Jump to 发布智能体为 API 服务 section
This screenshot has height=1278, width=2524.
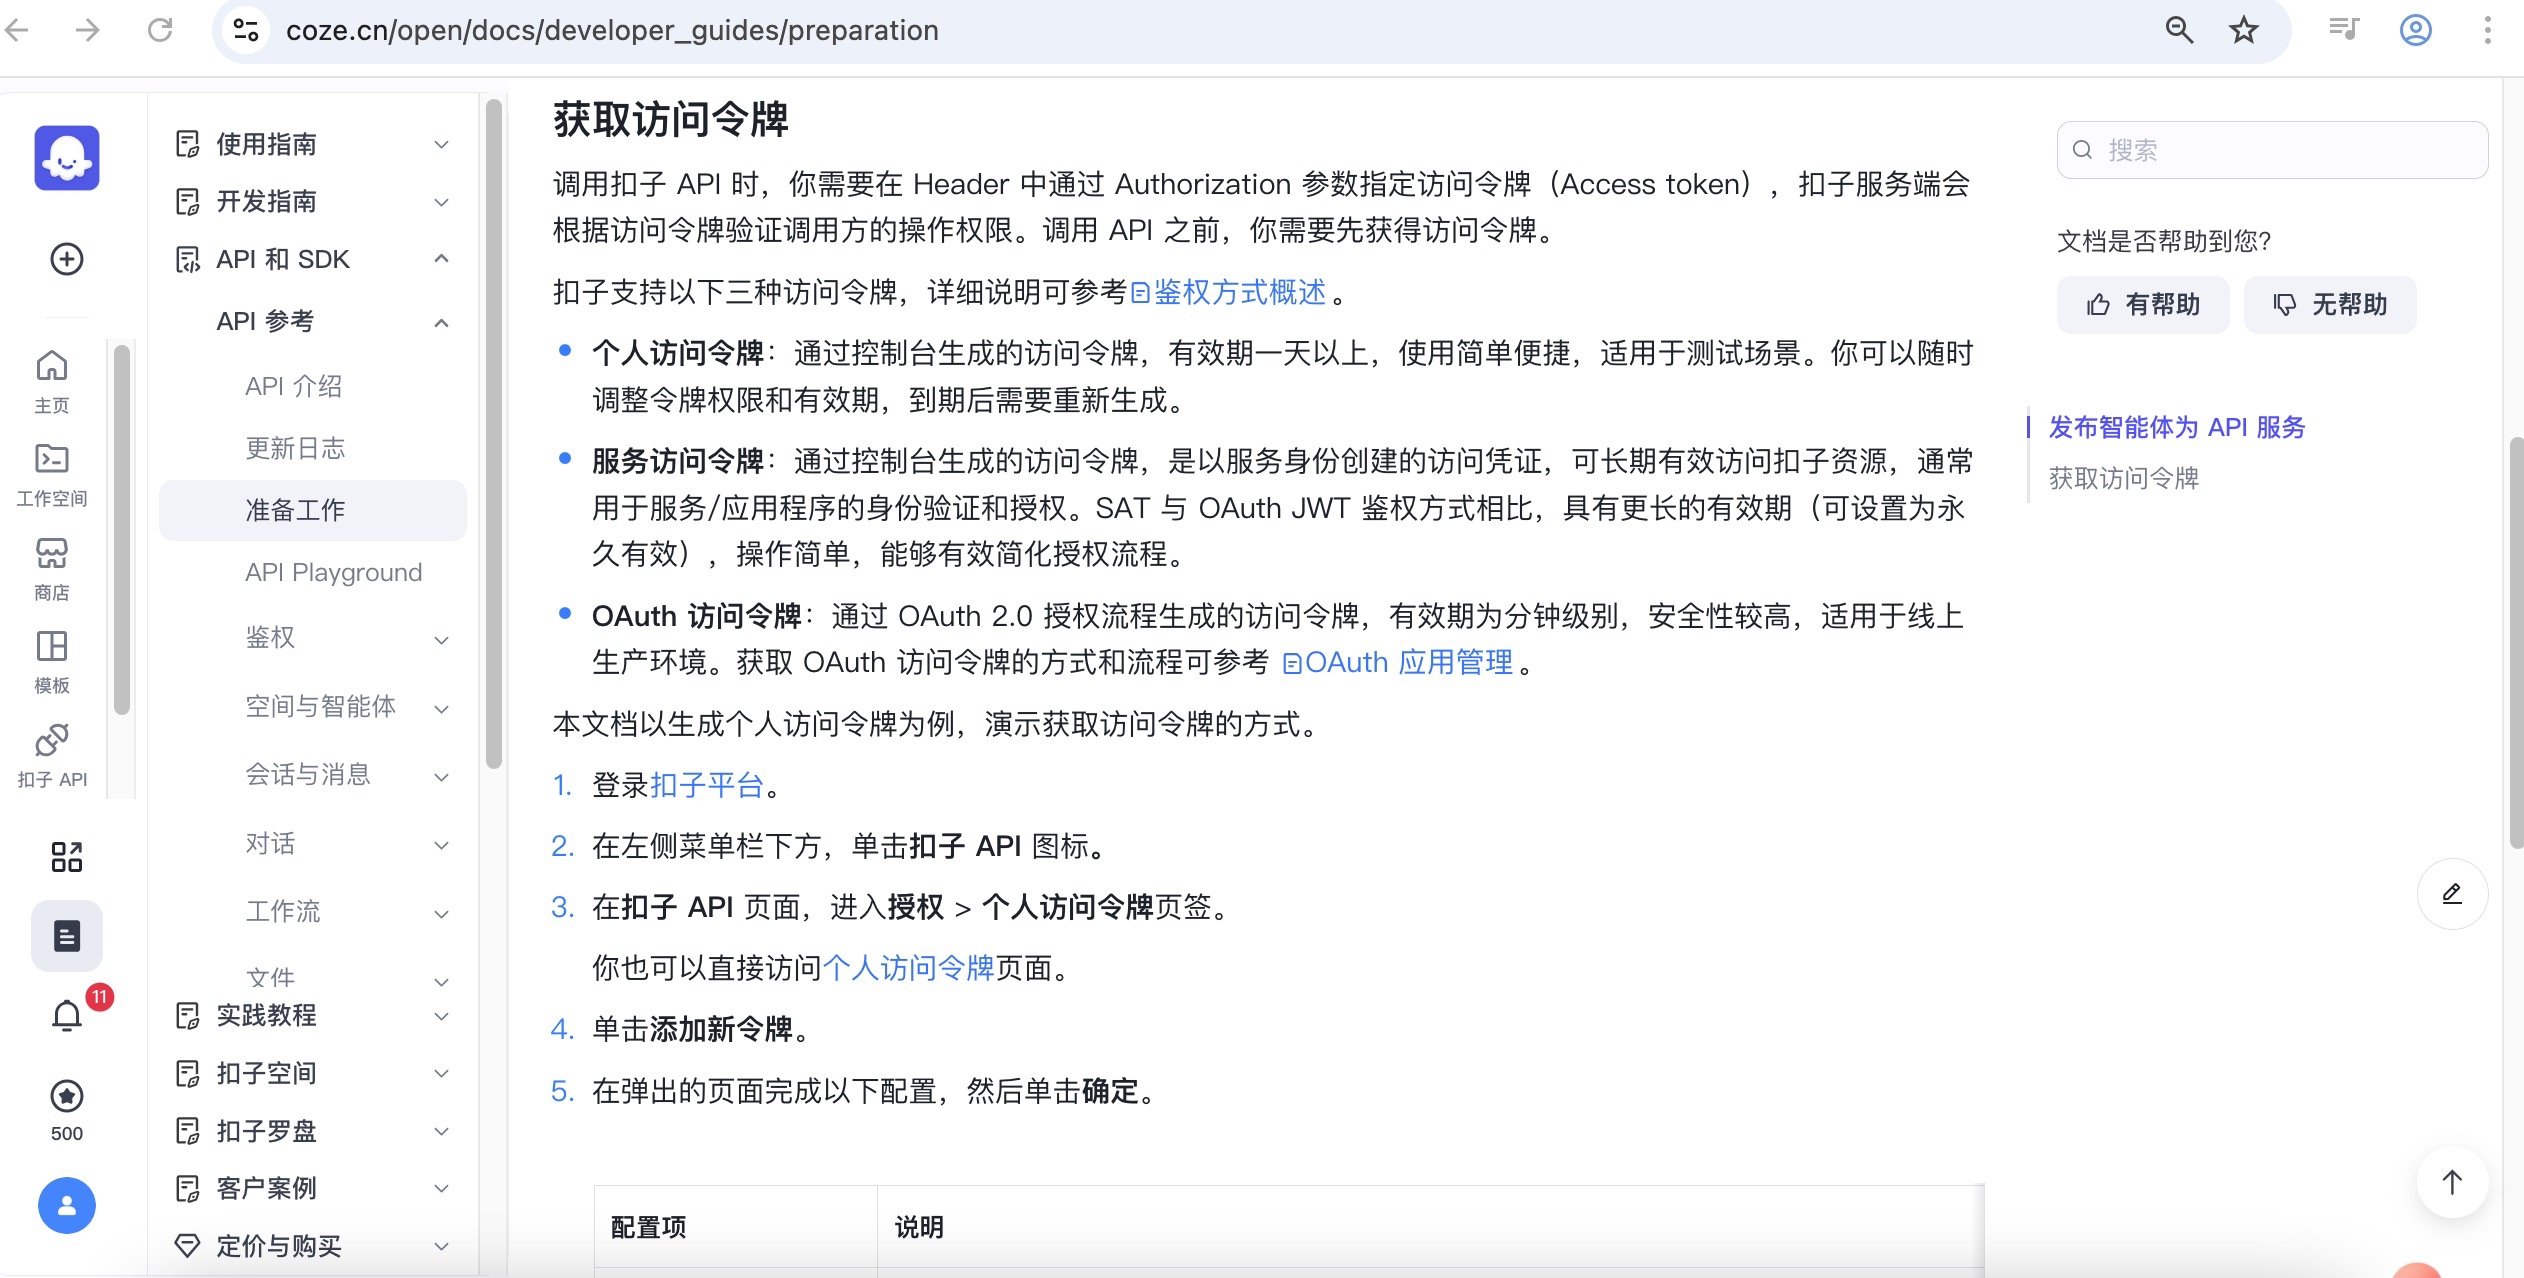coord(2177,427)
